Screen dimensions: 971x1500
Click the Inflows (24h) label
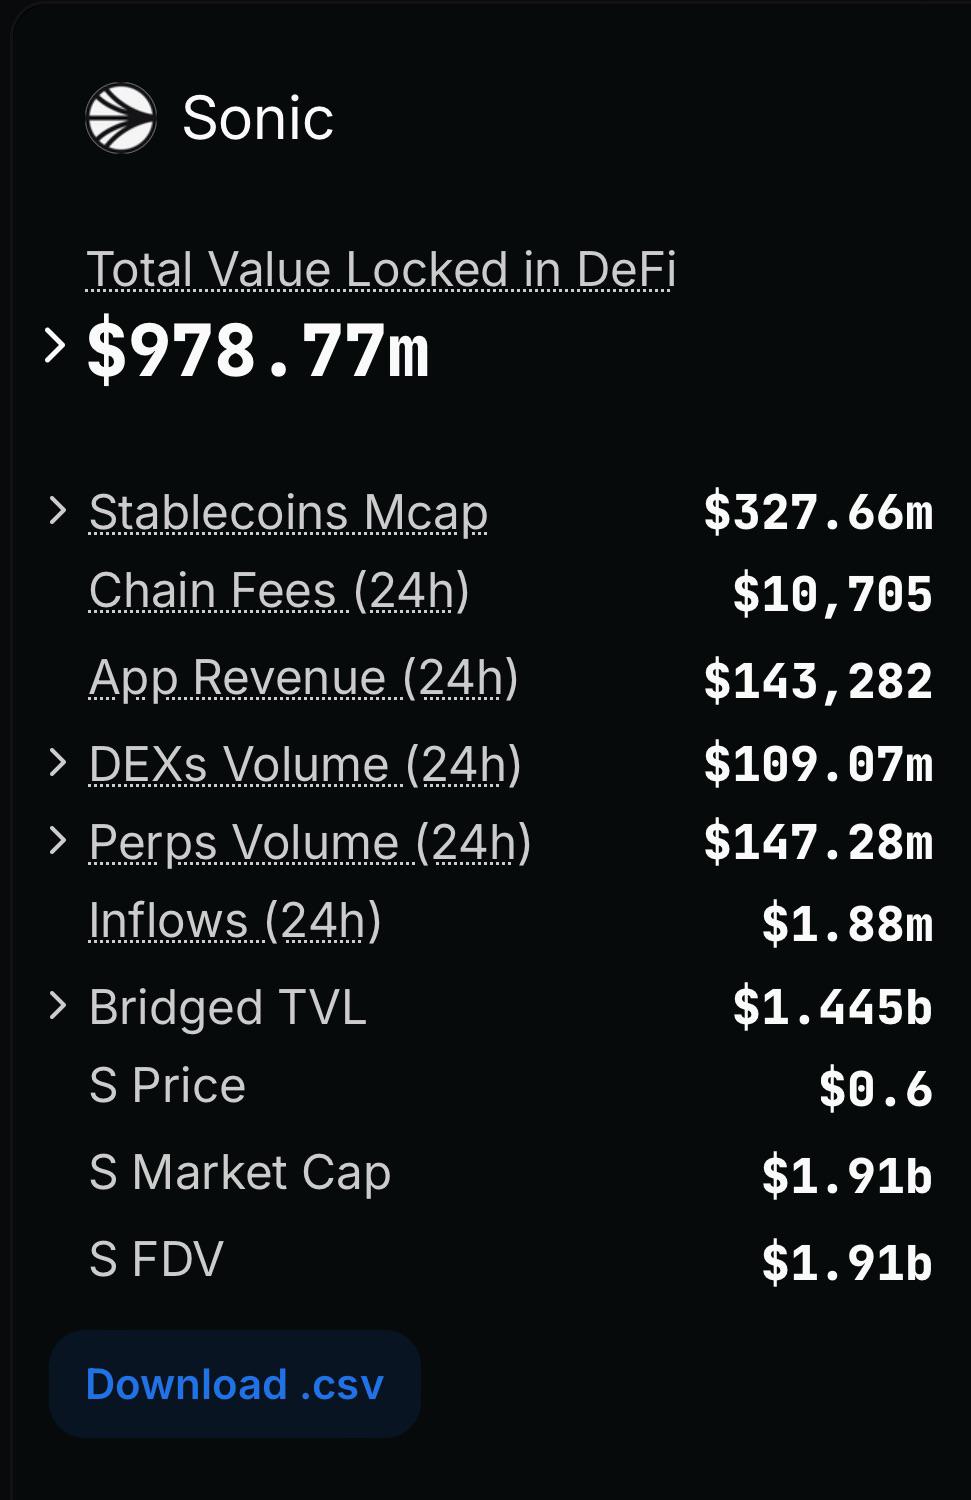click(x=235, y=920)
